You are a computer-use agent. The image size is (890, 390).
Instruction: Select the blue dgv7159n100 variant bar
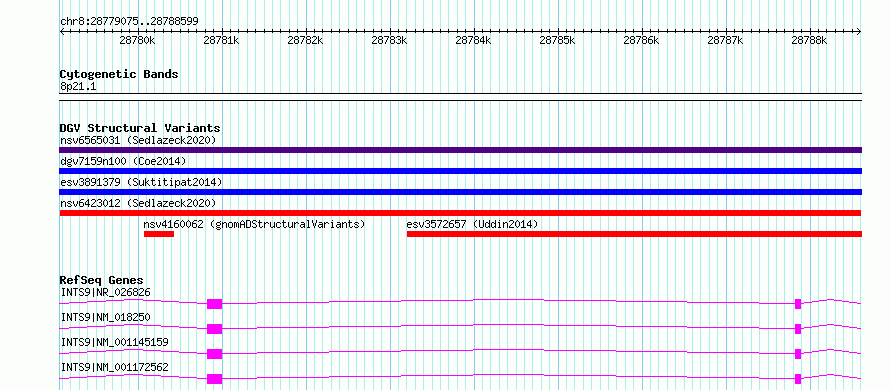460,171
